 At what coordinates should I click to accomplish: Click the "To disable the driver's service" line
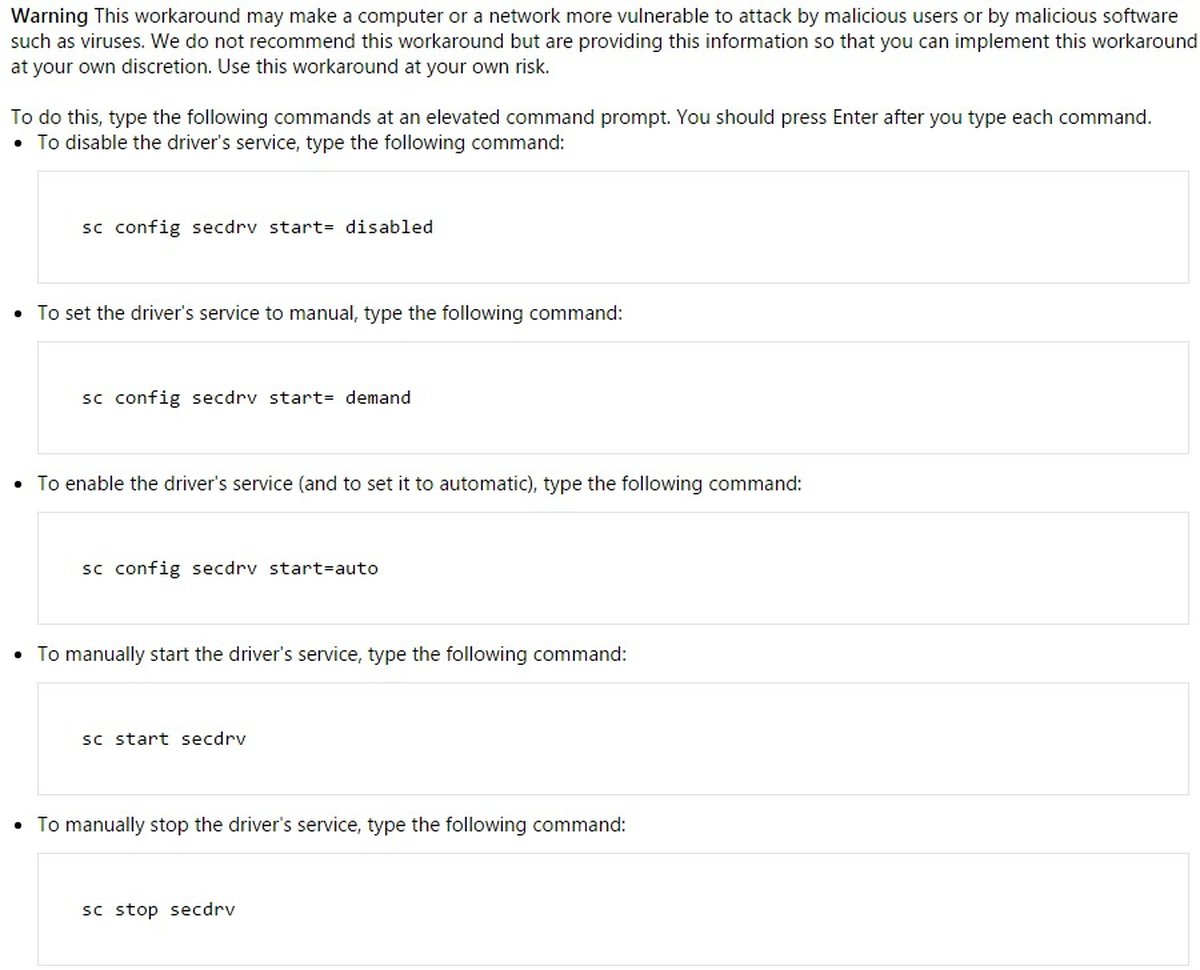click(x=301, y=143)
